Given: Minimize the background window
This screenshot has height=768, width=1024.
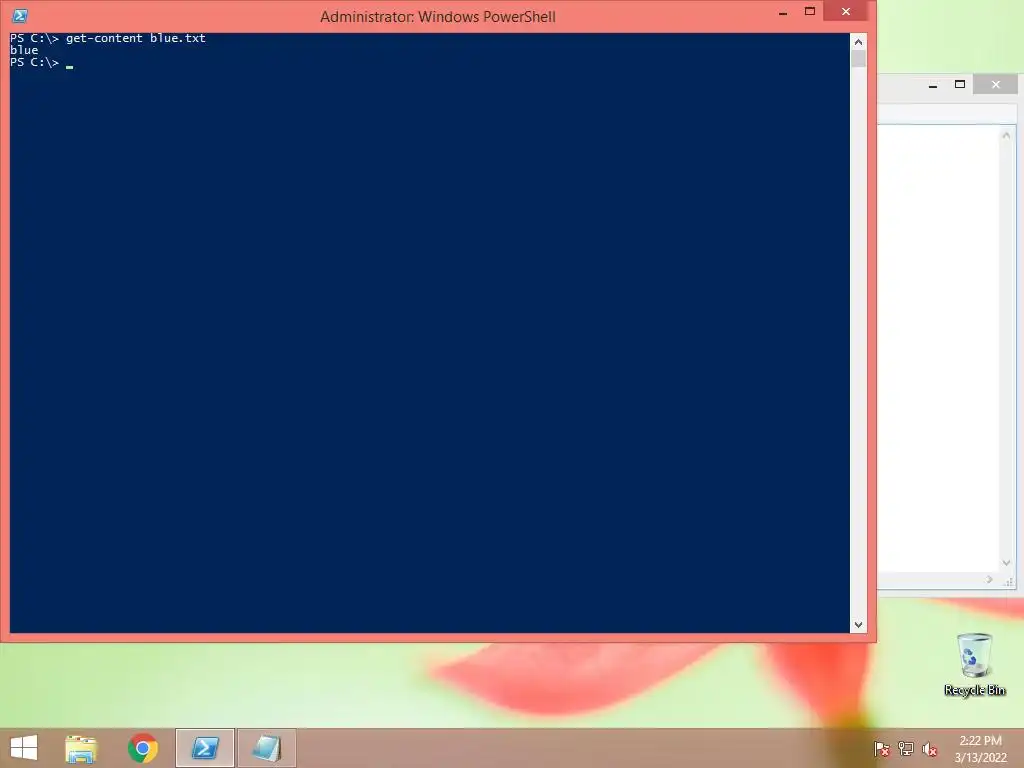Looking at the screenshot, I should click(x=933, y=85).
